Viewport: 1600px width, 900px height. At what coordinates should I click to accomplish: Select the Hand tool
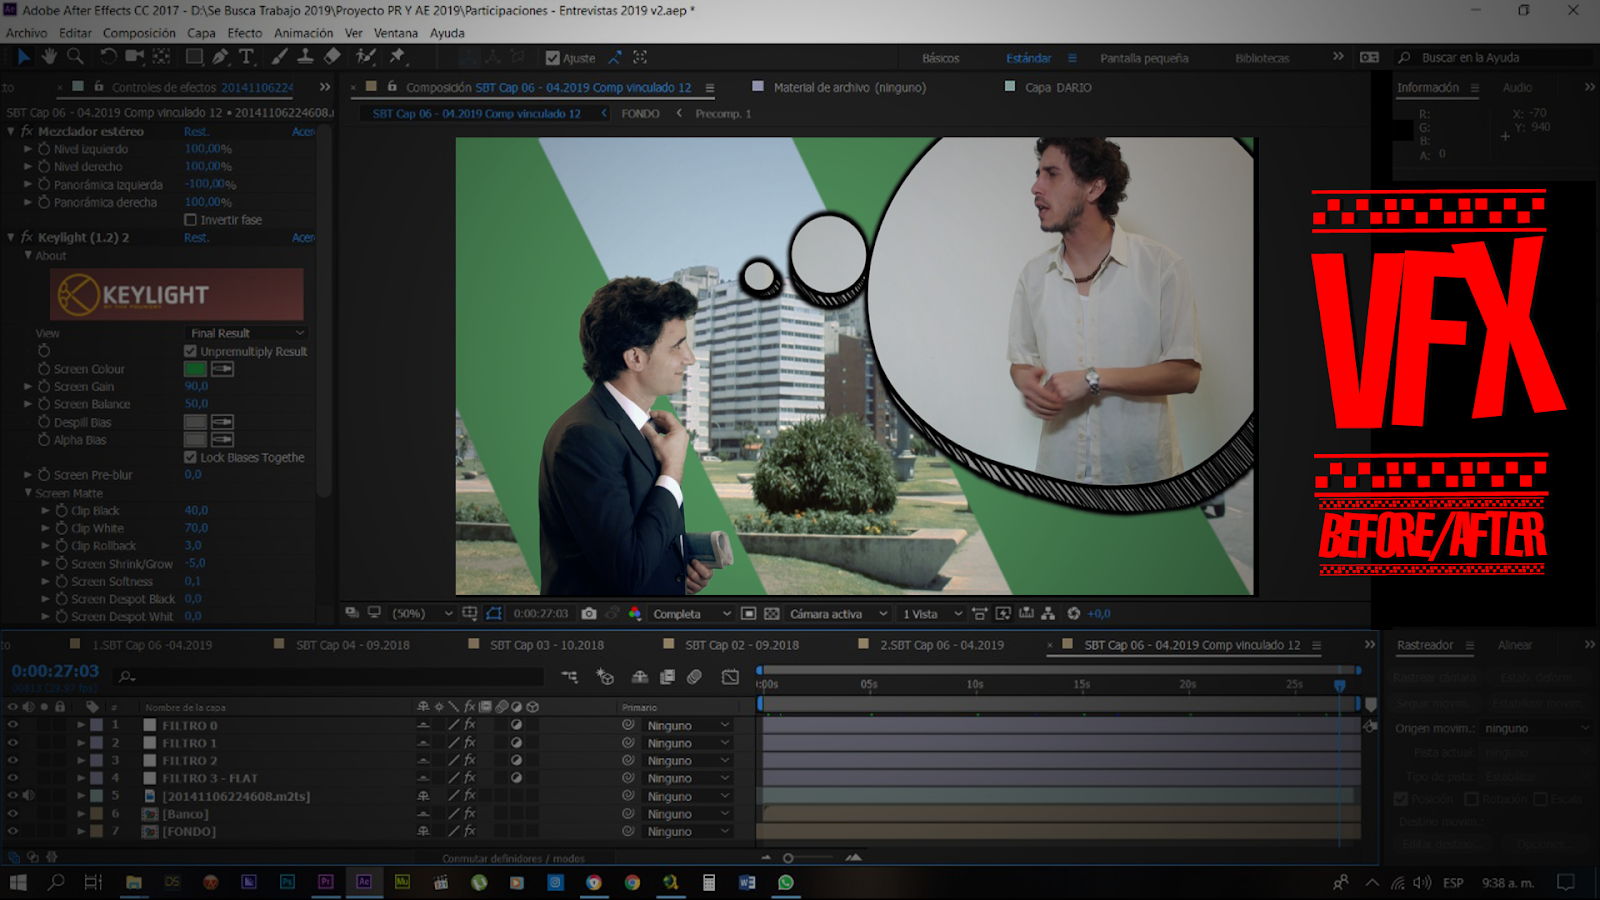(x=49, y=57)
